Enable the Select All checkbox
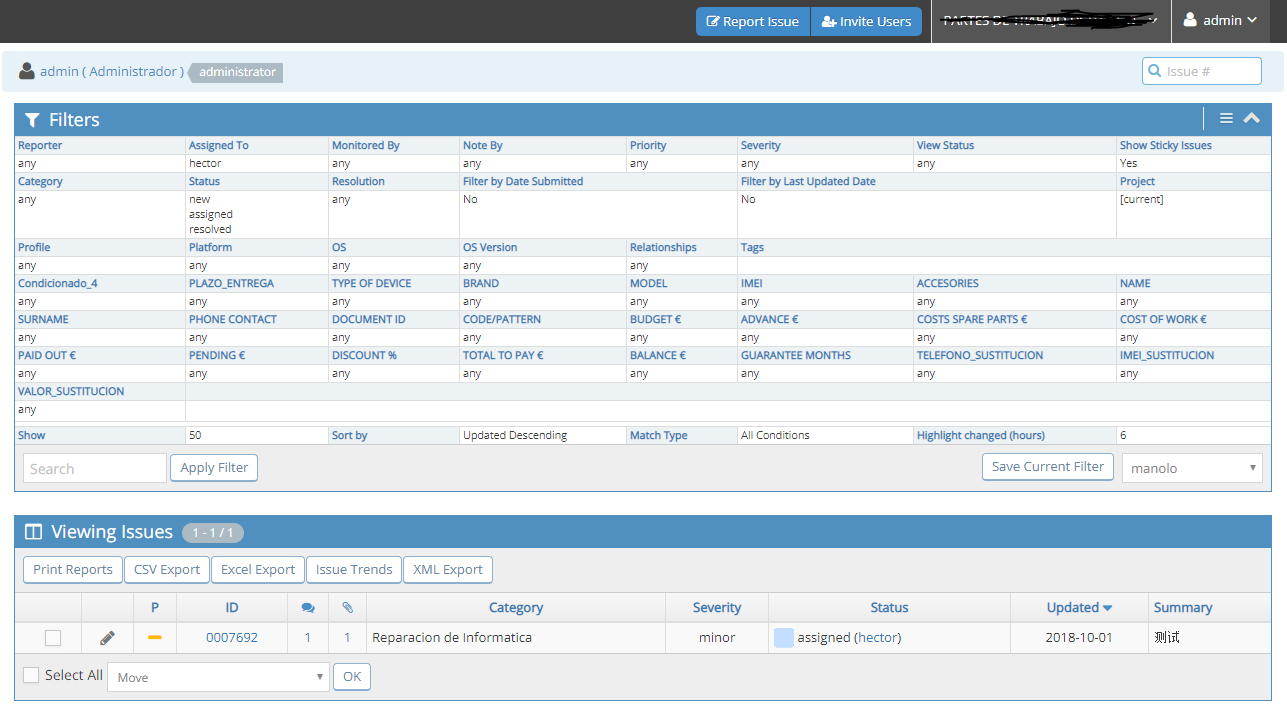The width and height of the screenshot is (1287, 707). coord(31,675)
